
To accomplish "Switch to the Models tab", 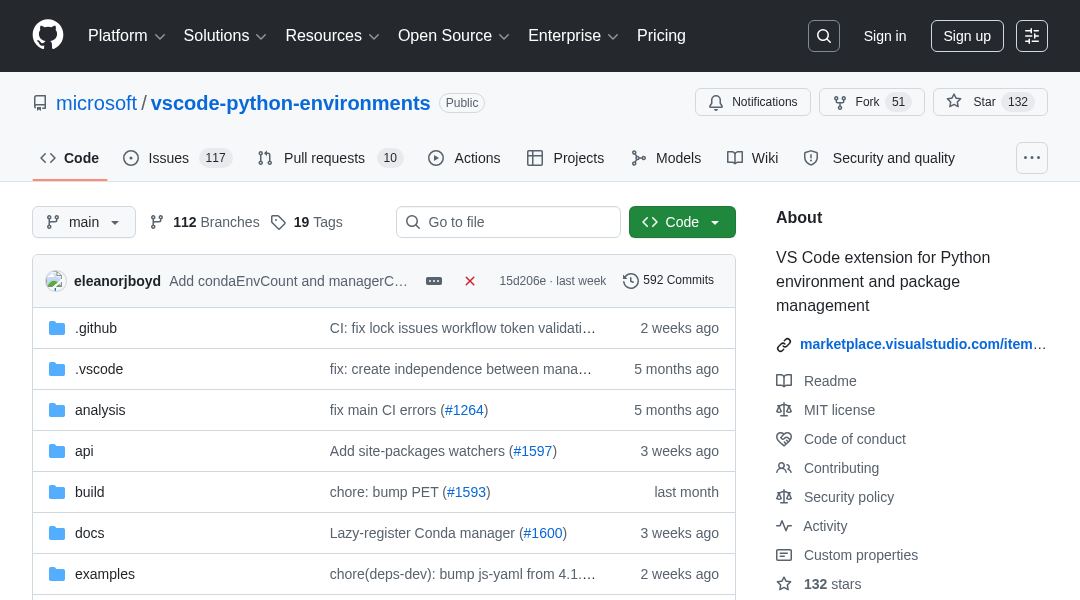I will point(666,158).
